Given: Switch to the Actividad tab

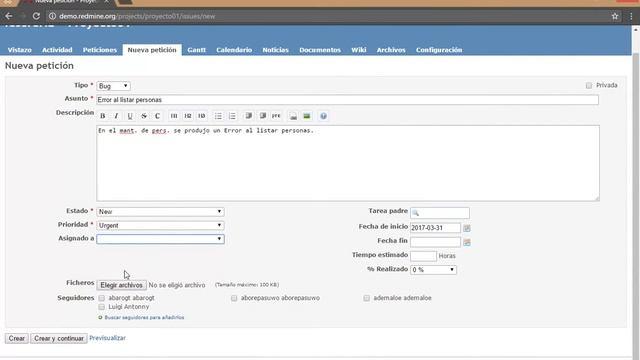Looking at the screenshot, I should pos(57,50).
